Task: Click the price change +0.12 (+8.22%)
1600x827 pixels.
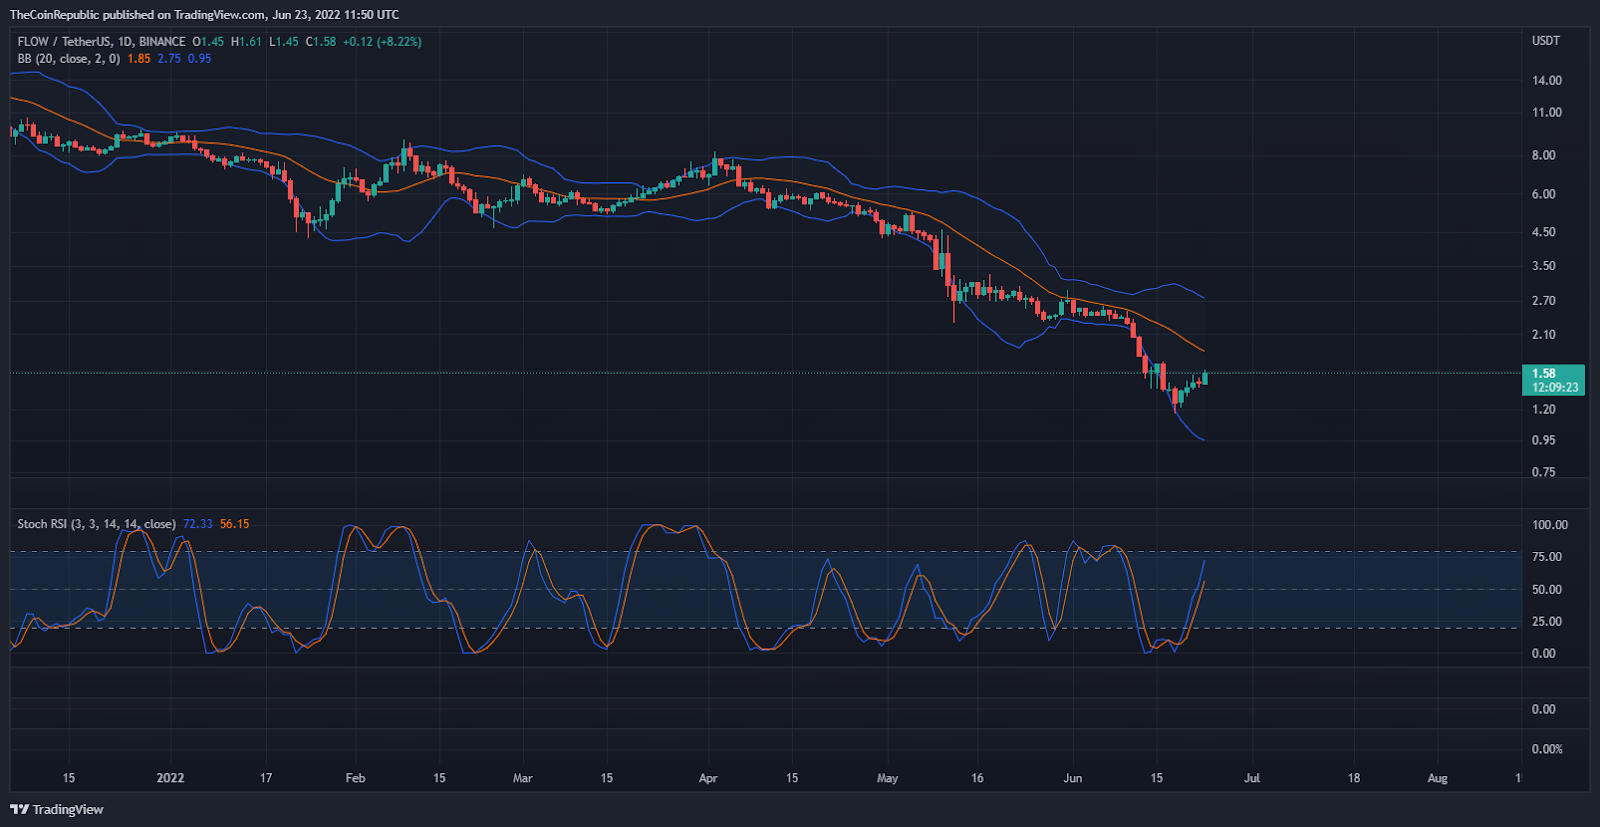Action: click(382, 42)
